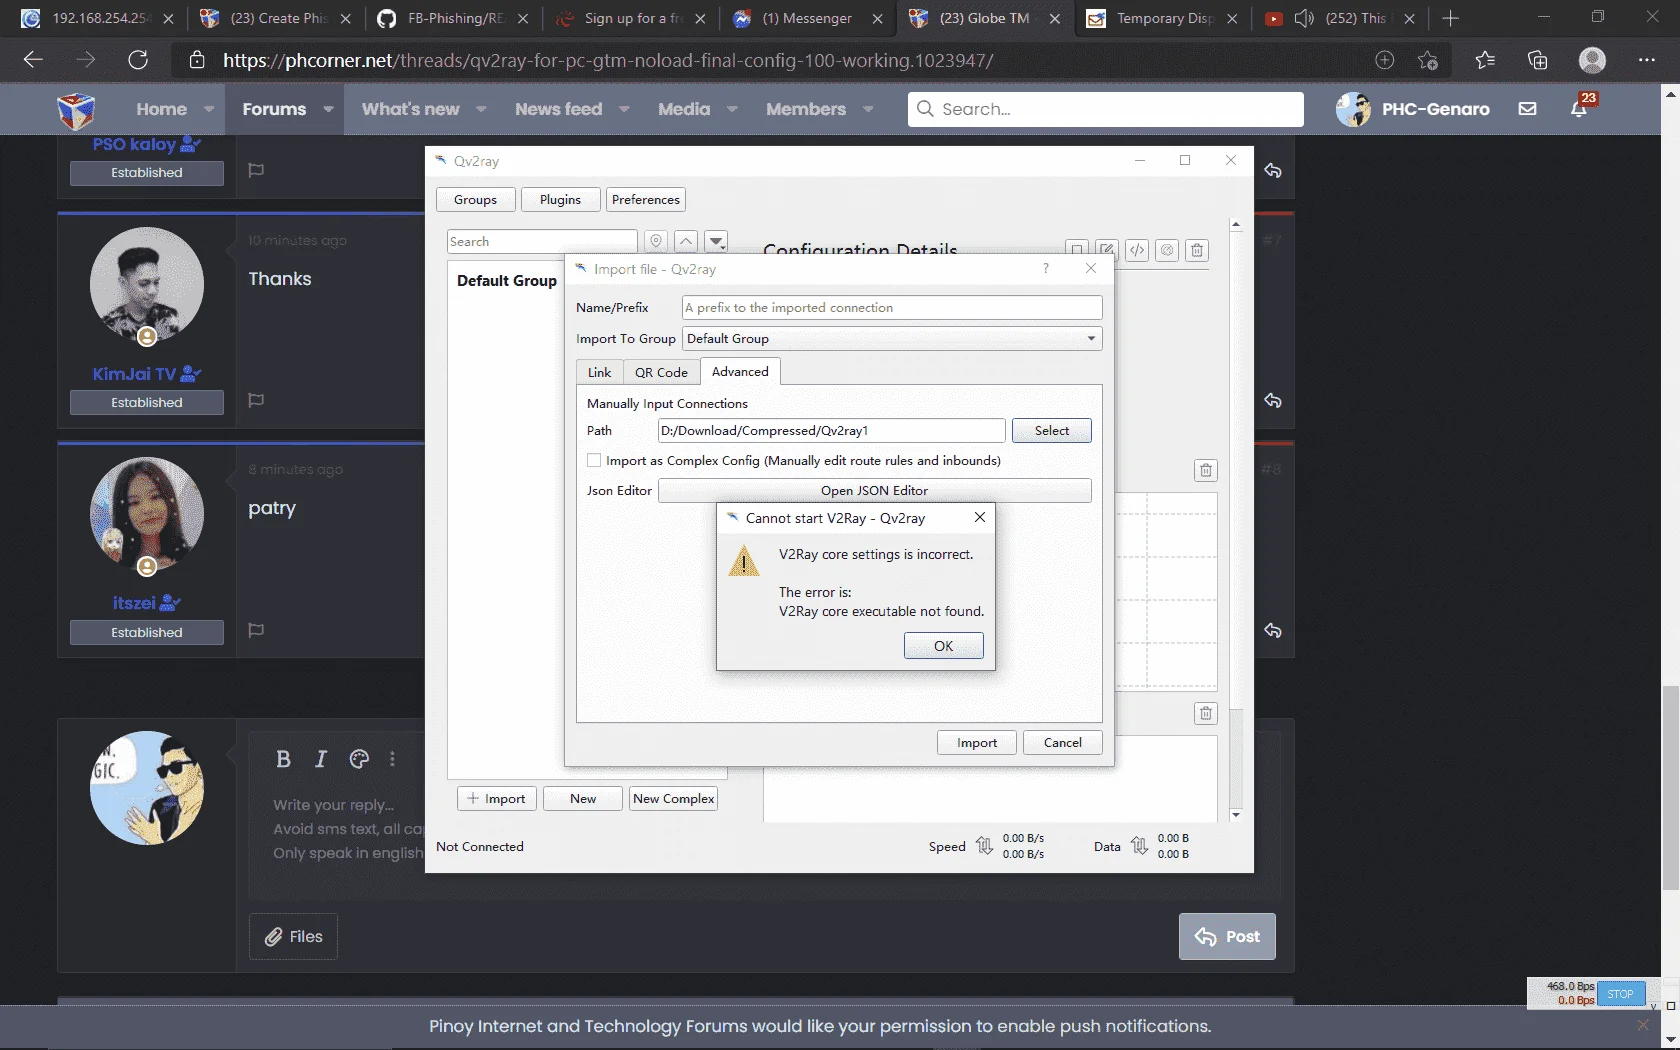Click the help question mark in Import file dialog
Viewport: 1680px width, 1050px height.
point(1046,268)
